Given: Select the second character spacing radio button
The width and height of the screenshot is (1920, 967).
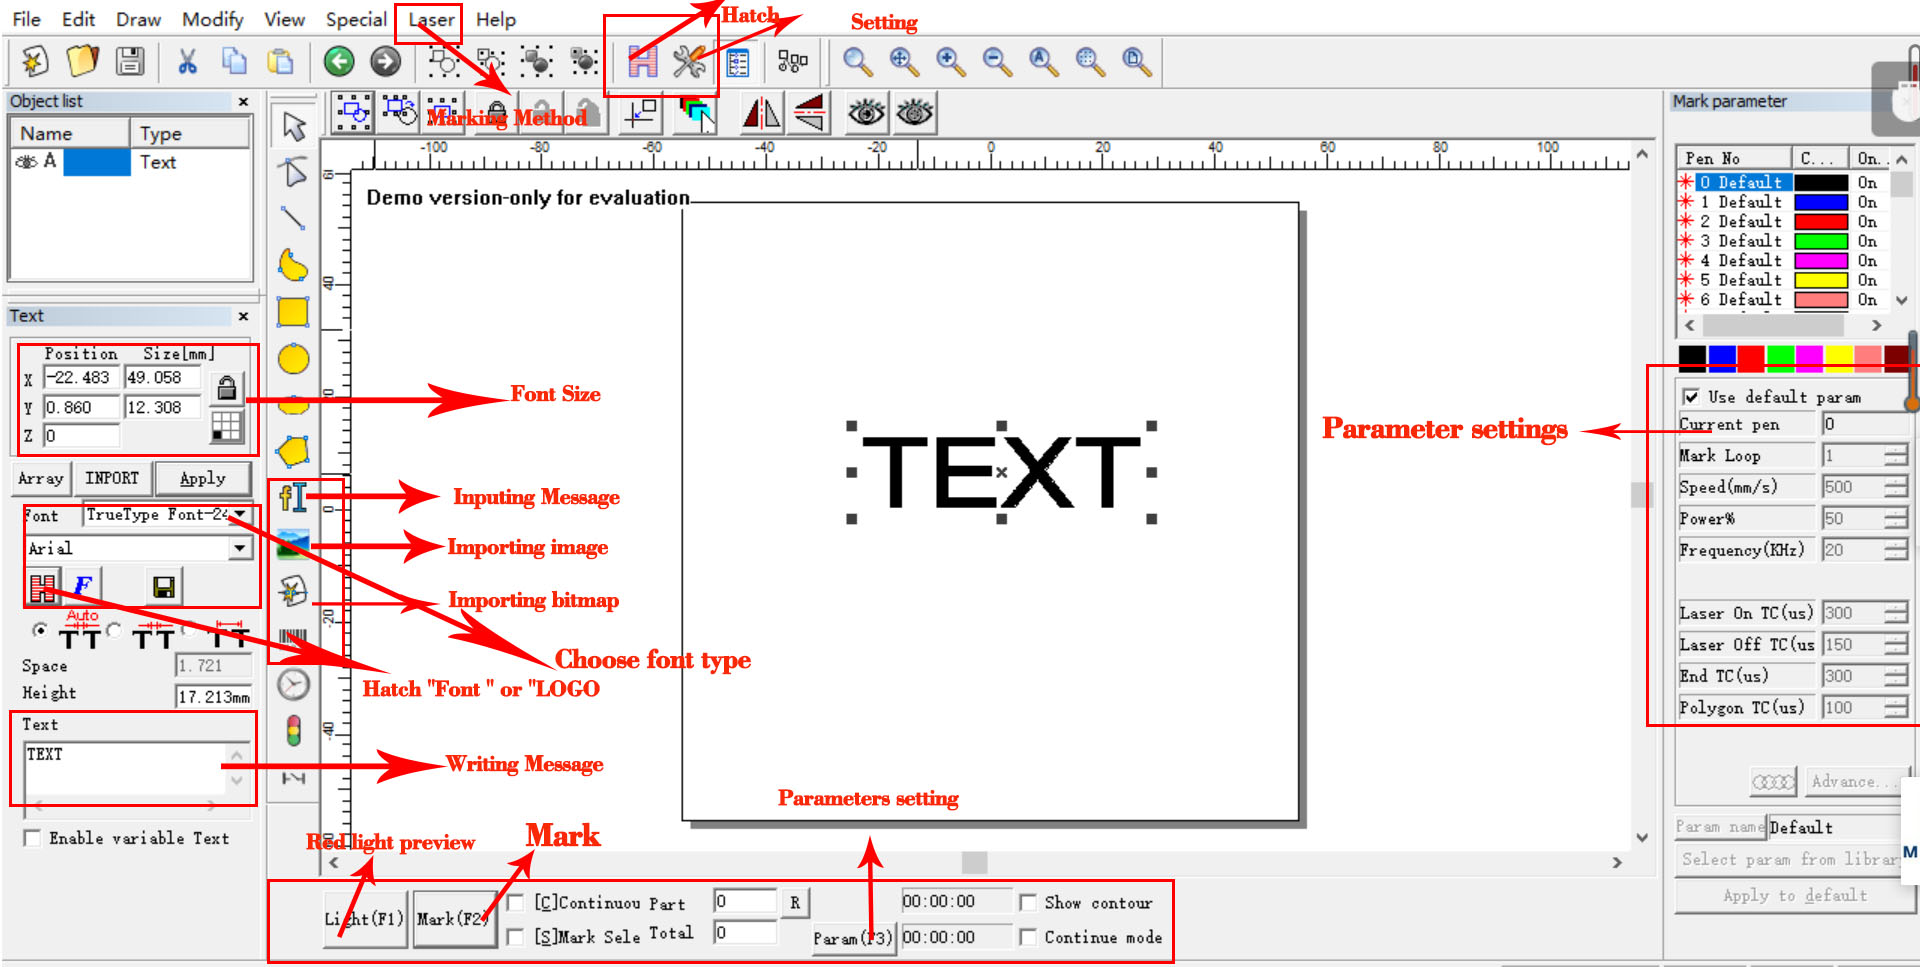Looking at the screenshot, I should tap(115, 630).
